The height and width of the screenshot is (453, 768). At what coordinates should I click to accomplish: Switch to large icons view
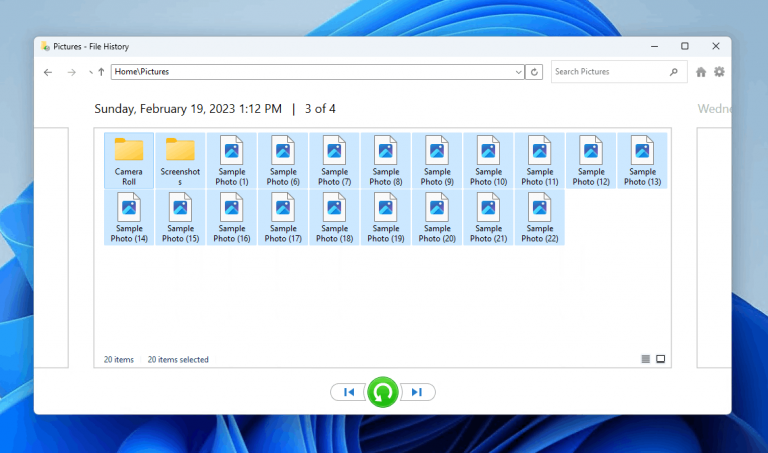pos(660,359)
